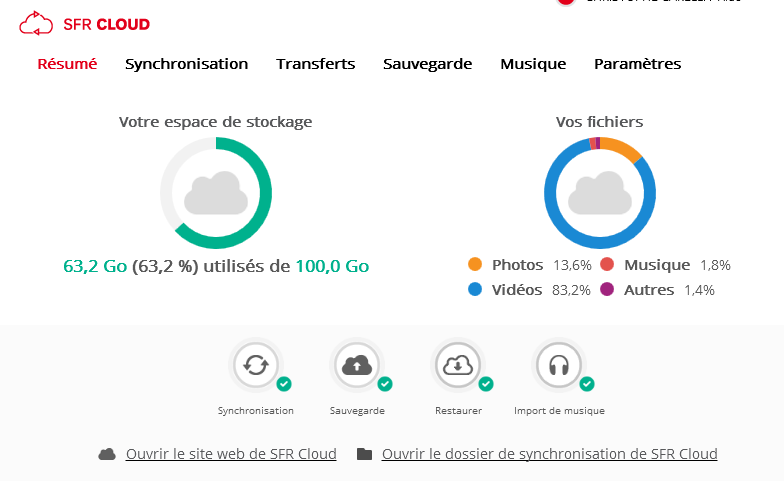Click the Sauvegarde cloud upload icon

tap(356, 366)
